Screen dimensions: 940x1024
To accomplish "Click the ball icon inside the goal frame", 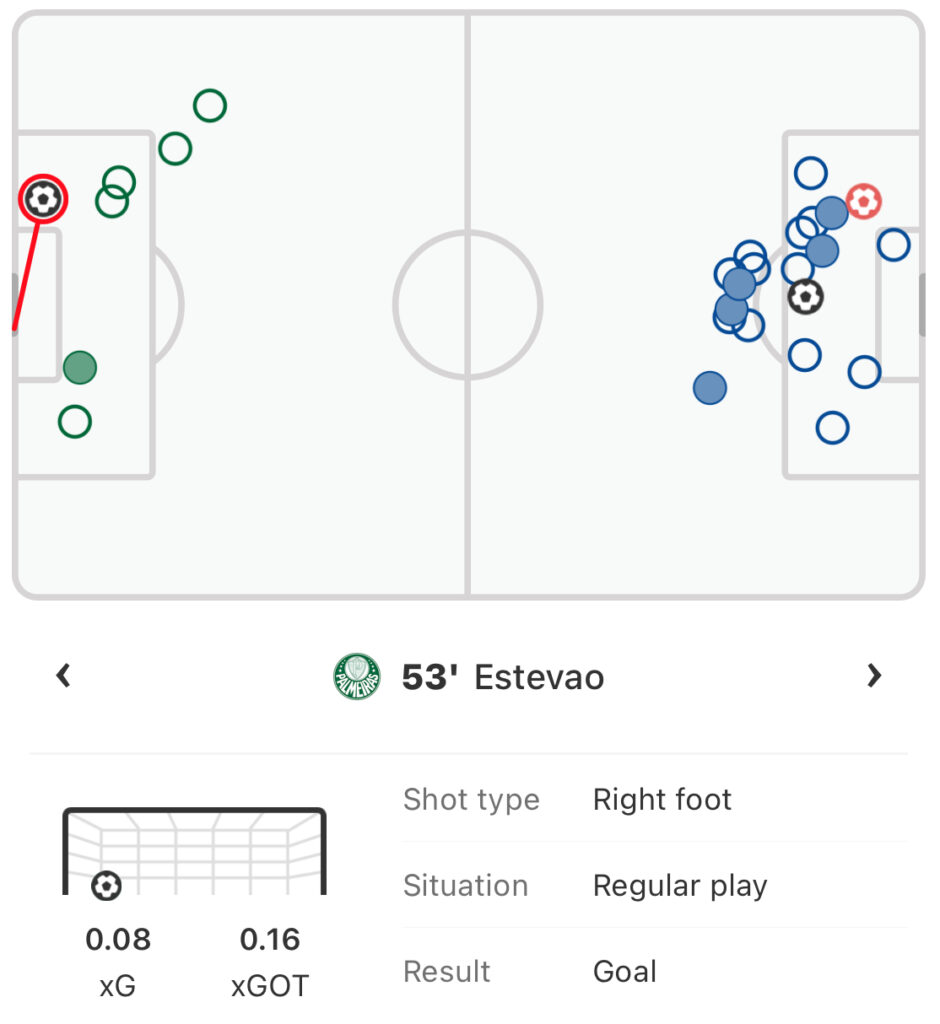I will tap(106, 886).
